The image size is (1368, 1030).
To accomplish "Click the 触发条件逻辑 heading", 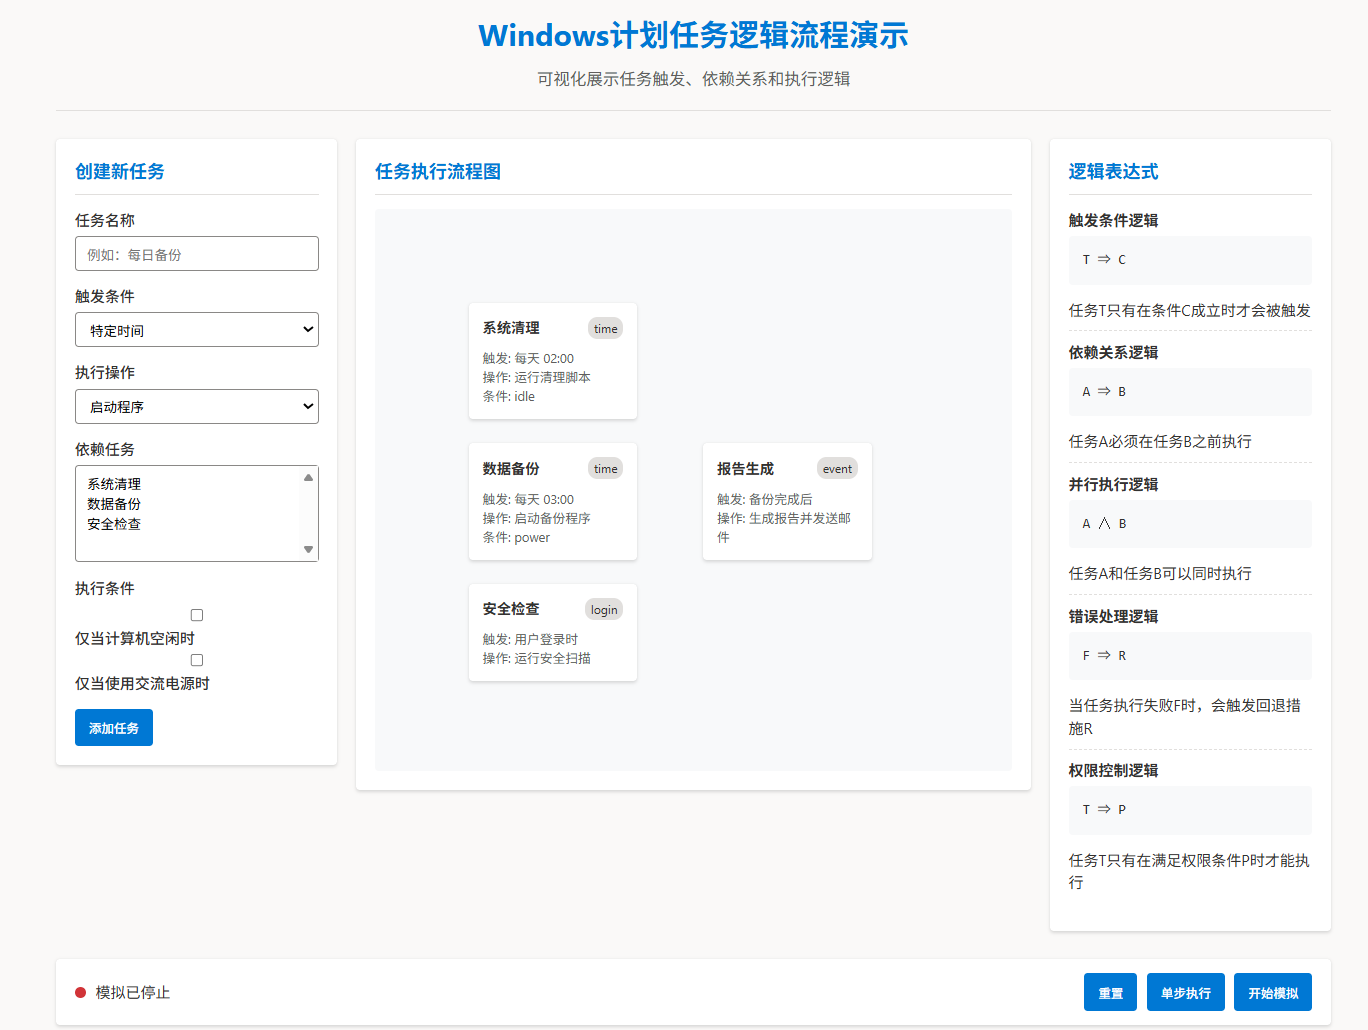I will (1113, 220).
